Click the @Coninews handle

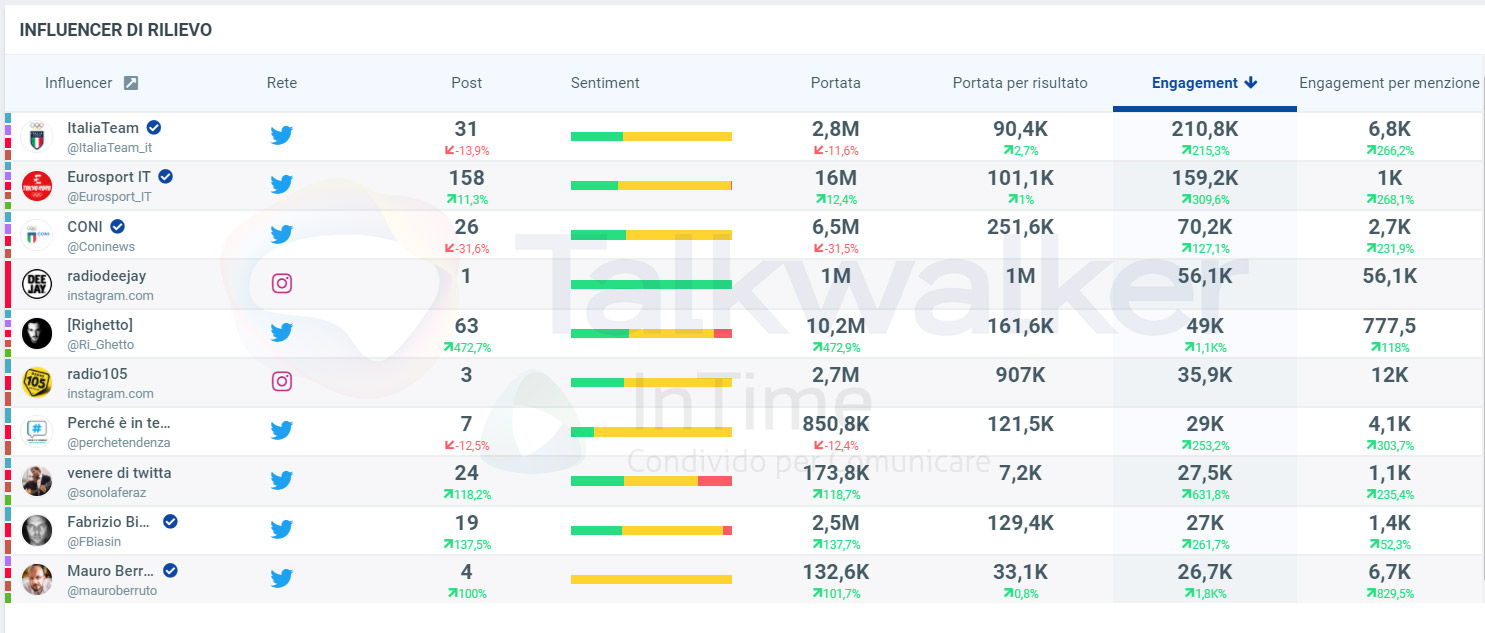[101, 247]
